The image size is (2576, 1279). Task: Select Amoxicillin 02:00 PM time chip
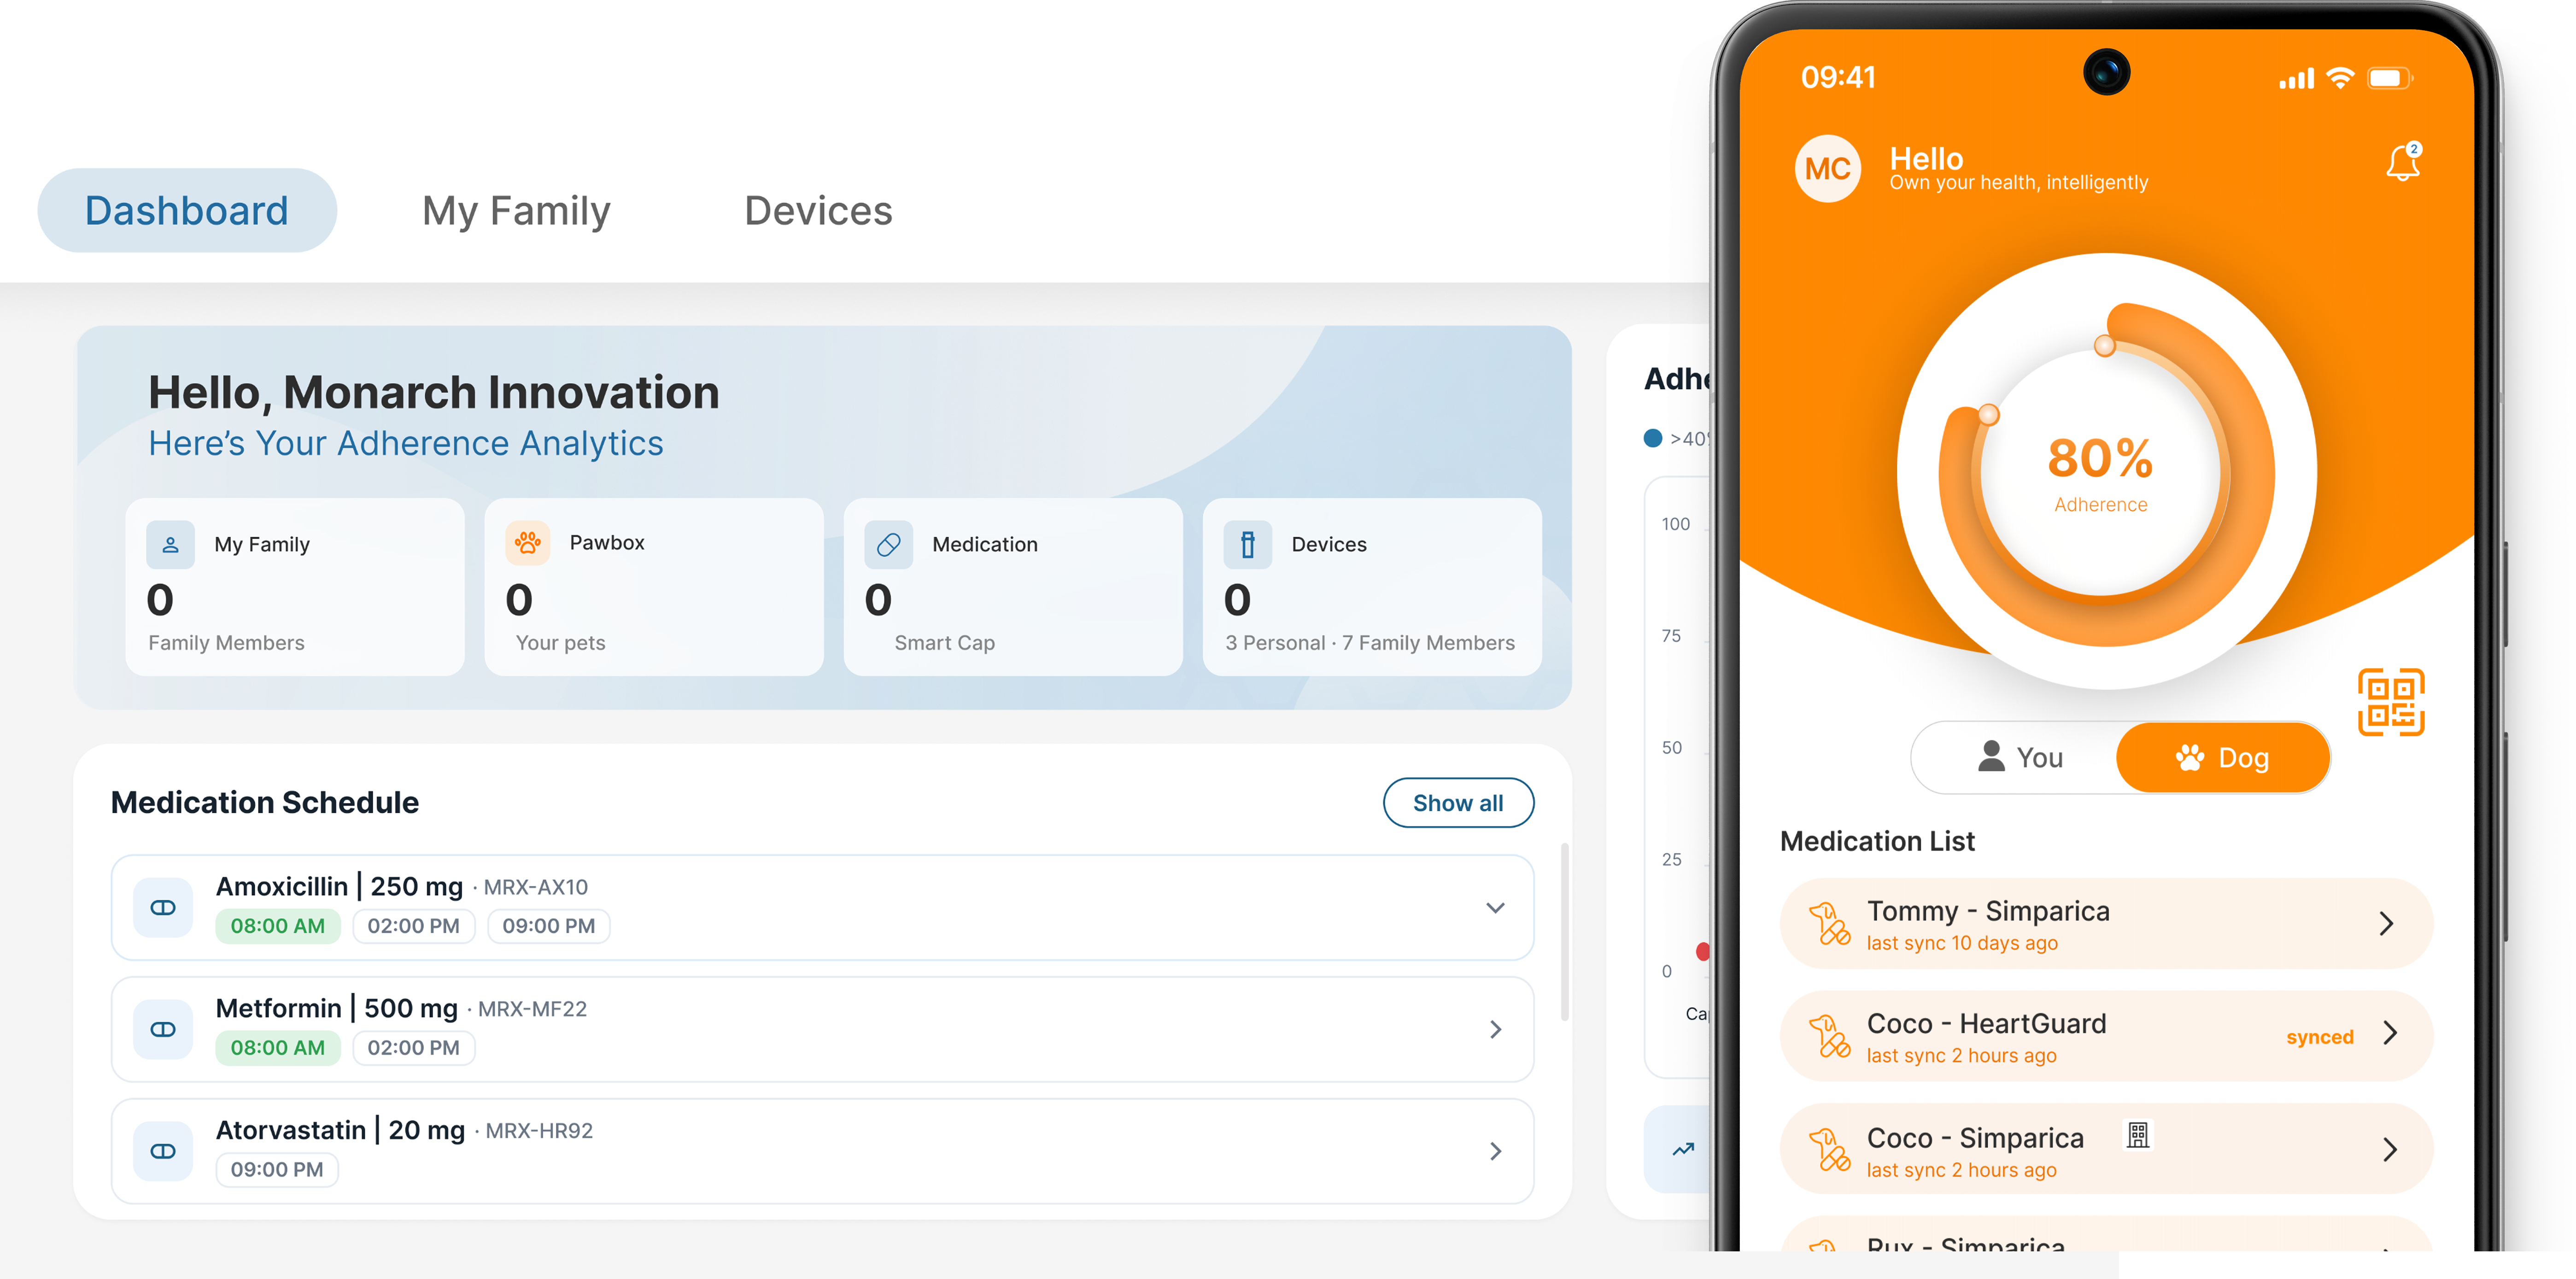pyautogui.click(x=413, y=926)
